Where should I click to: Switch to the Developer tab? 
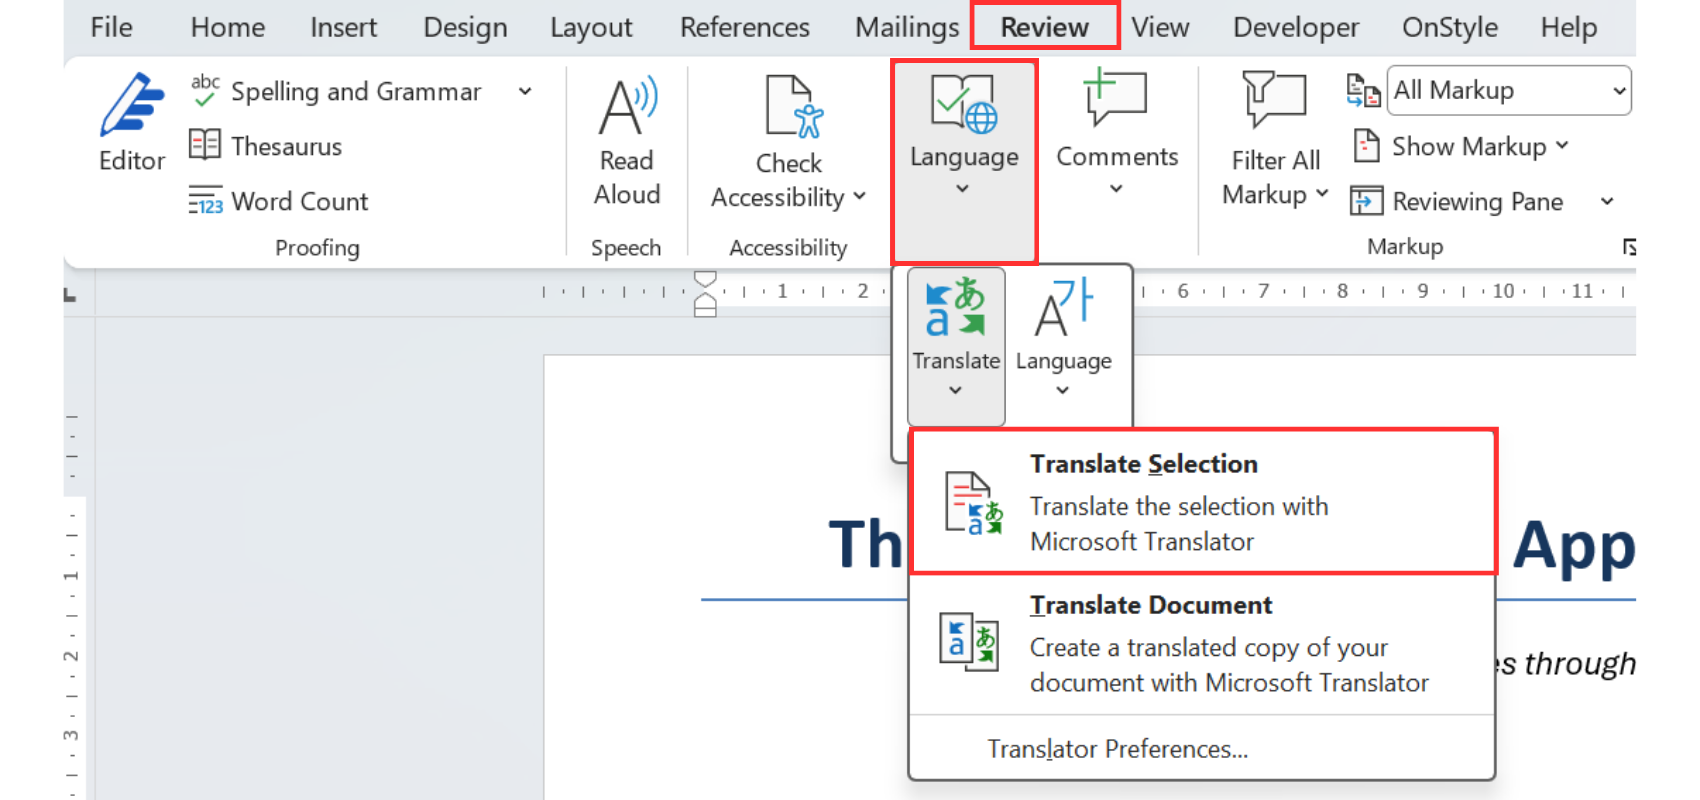coord(1296,27)
